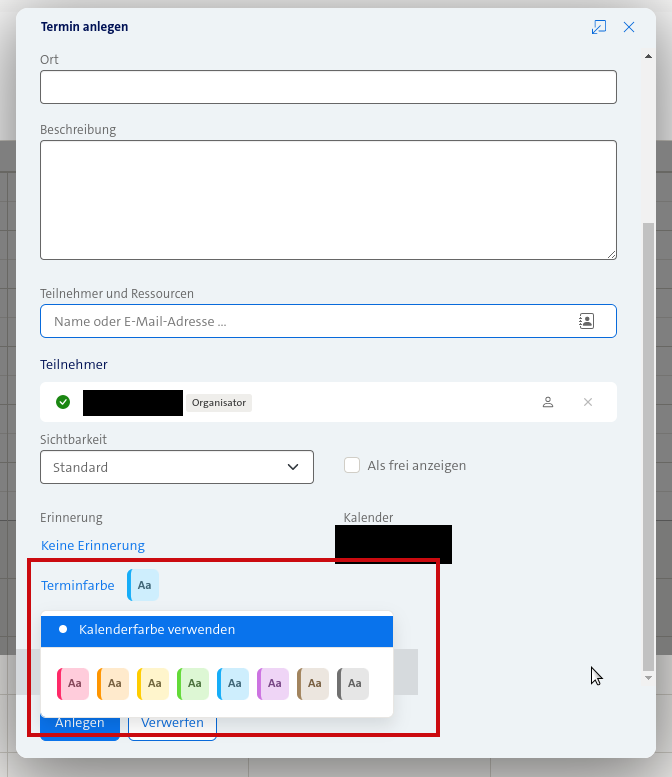Screen dimensions: 672x777
Task: Choose the purple appointment color swatch
Action: click(273, 684)
